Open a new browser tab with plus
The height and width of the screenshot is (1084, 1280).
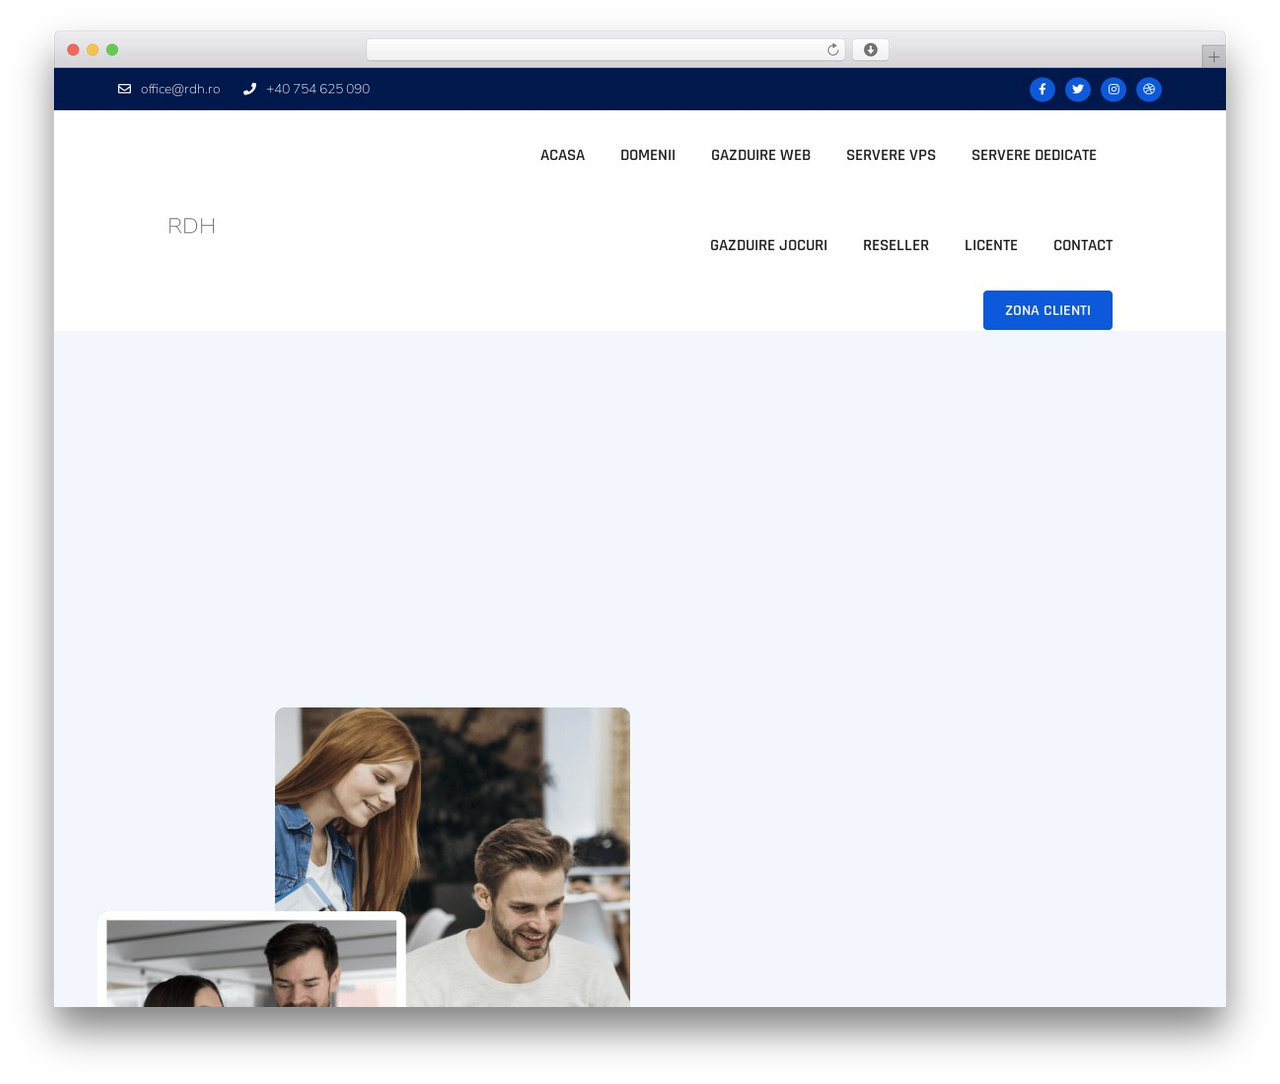click(1214, 57)
